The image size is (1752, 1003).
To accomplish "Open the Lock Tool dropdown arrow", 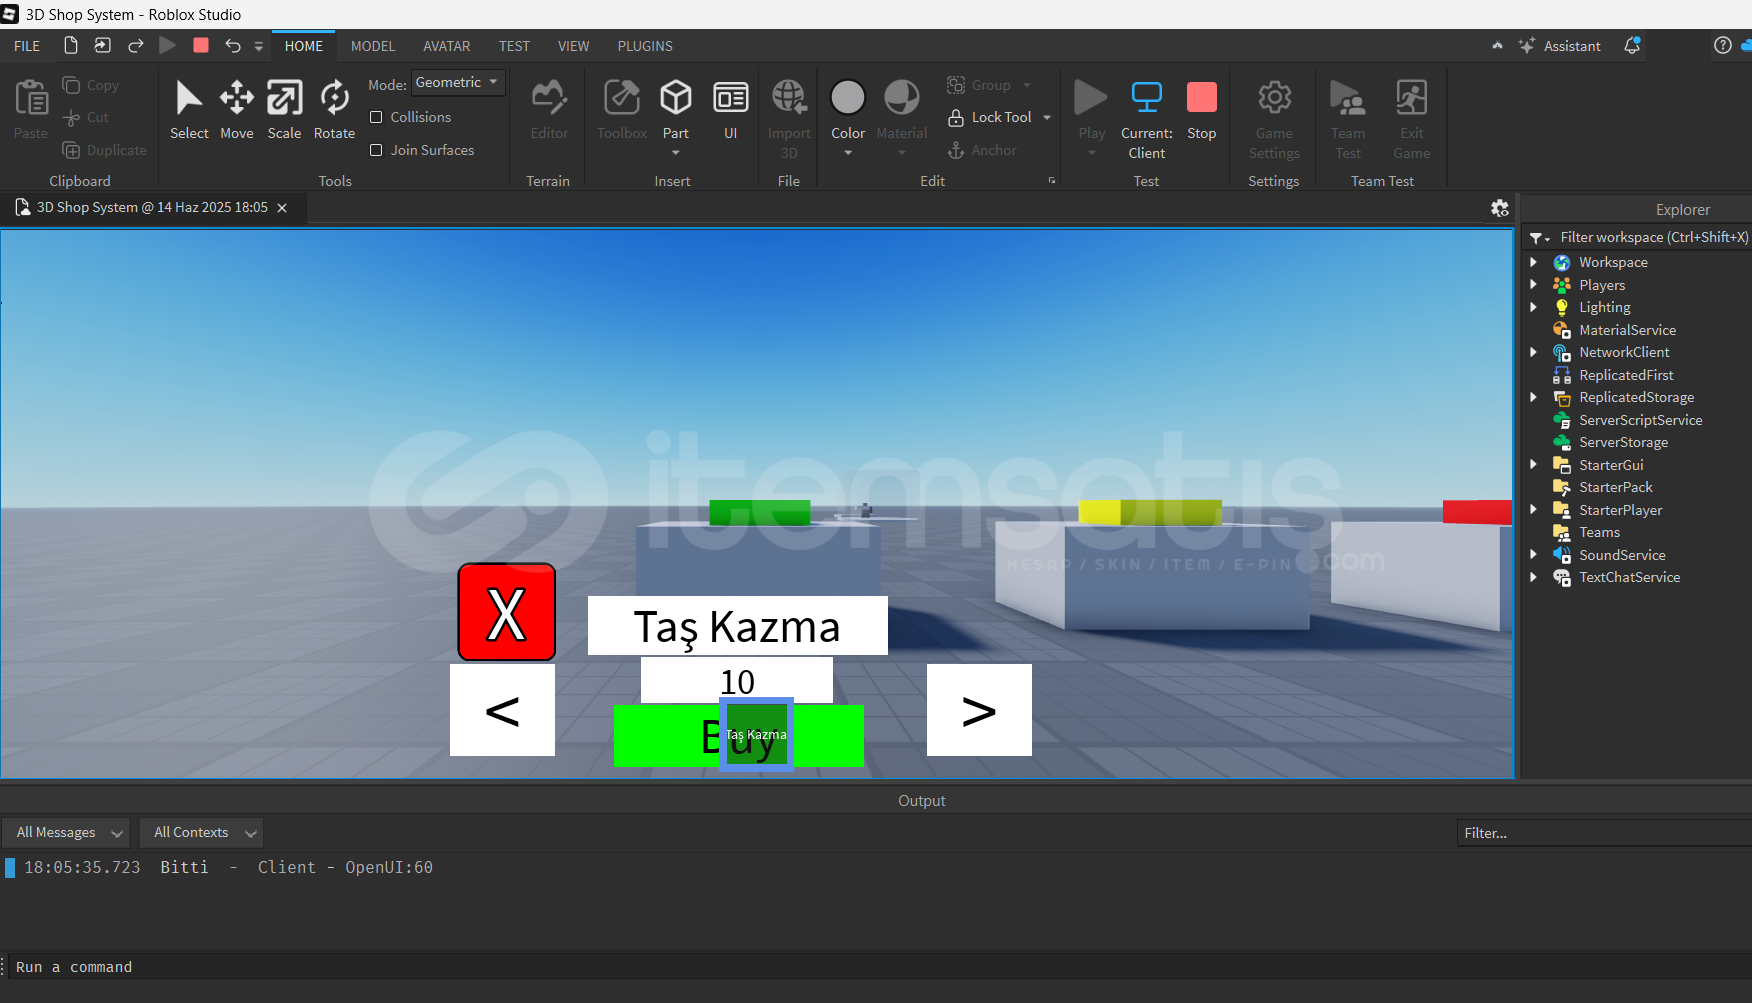I will 1047,117.
